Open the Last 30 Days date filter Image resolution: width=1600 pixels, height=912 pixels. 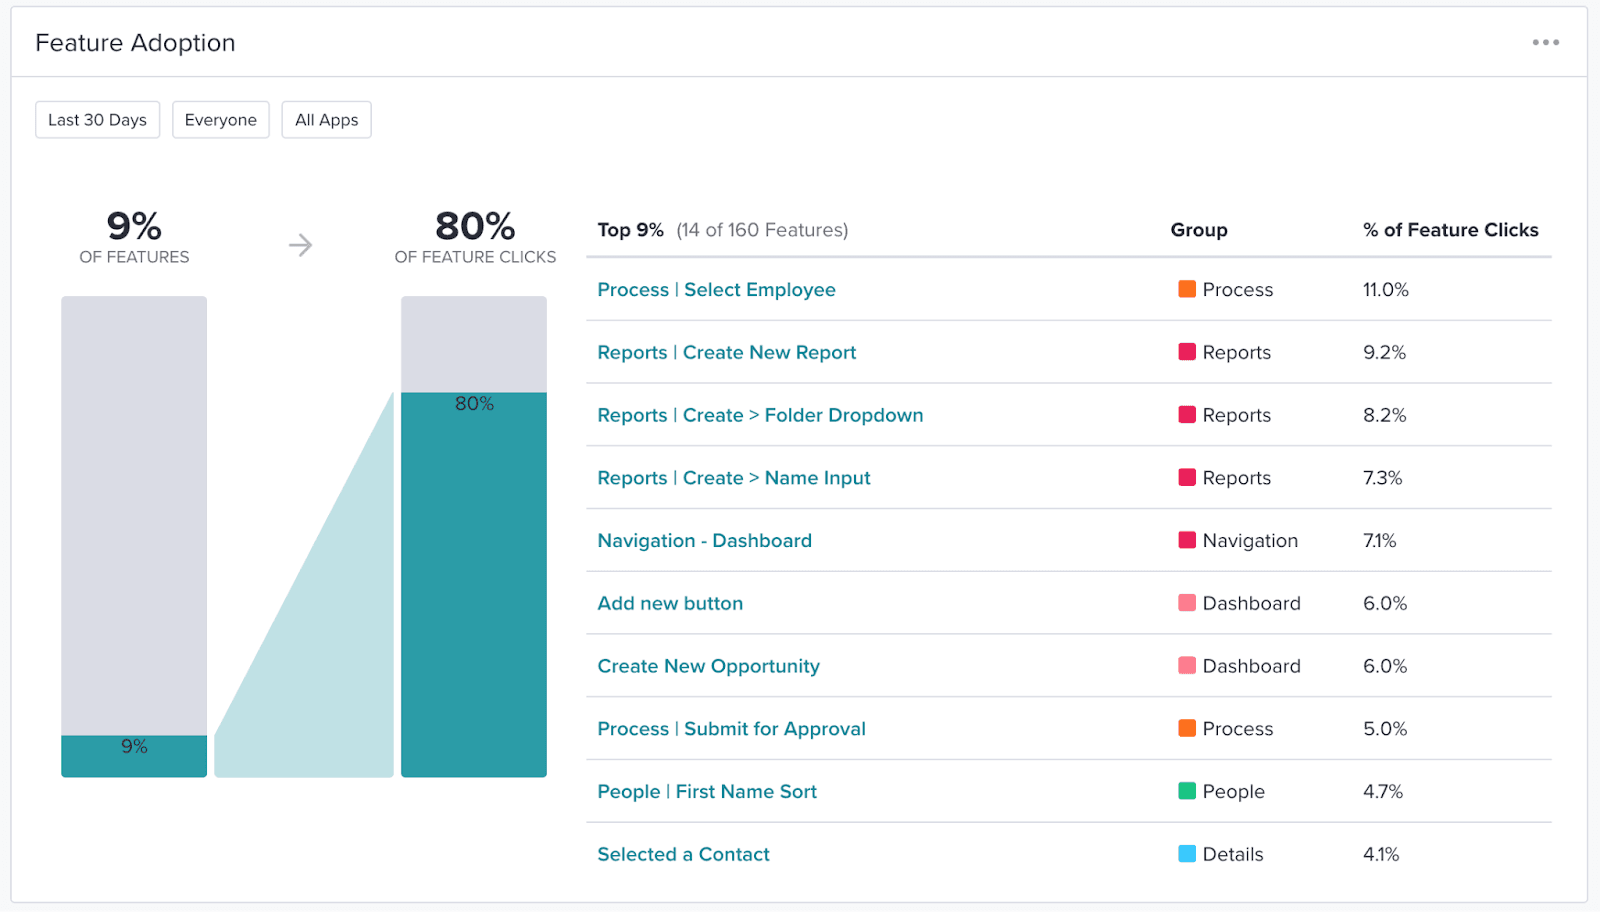97,120
